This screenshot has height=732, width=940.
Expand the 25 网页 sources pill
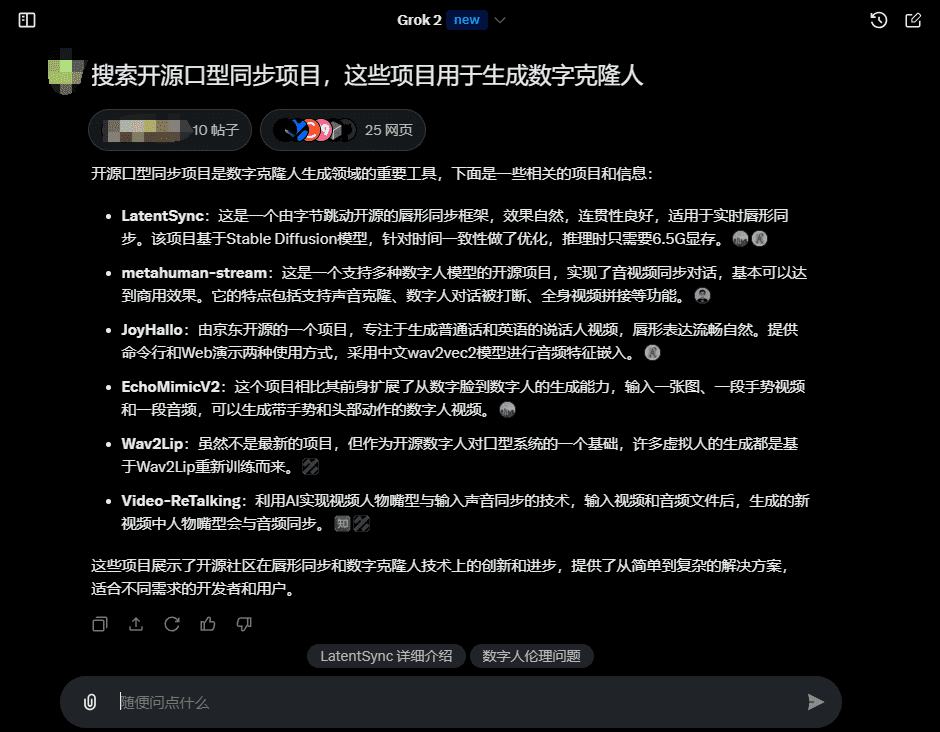pos(343,130)
